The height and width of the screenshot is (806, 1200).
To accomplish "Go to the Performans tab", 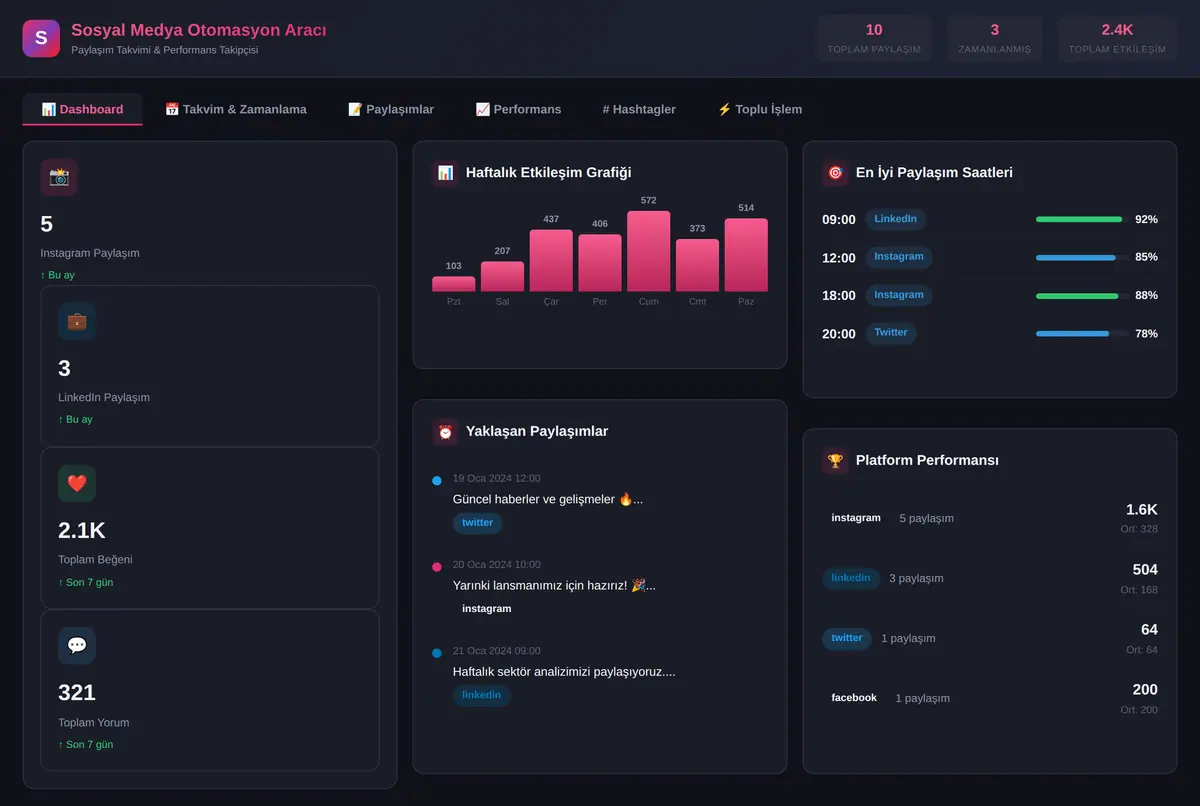I will (518, 109).
